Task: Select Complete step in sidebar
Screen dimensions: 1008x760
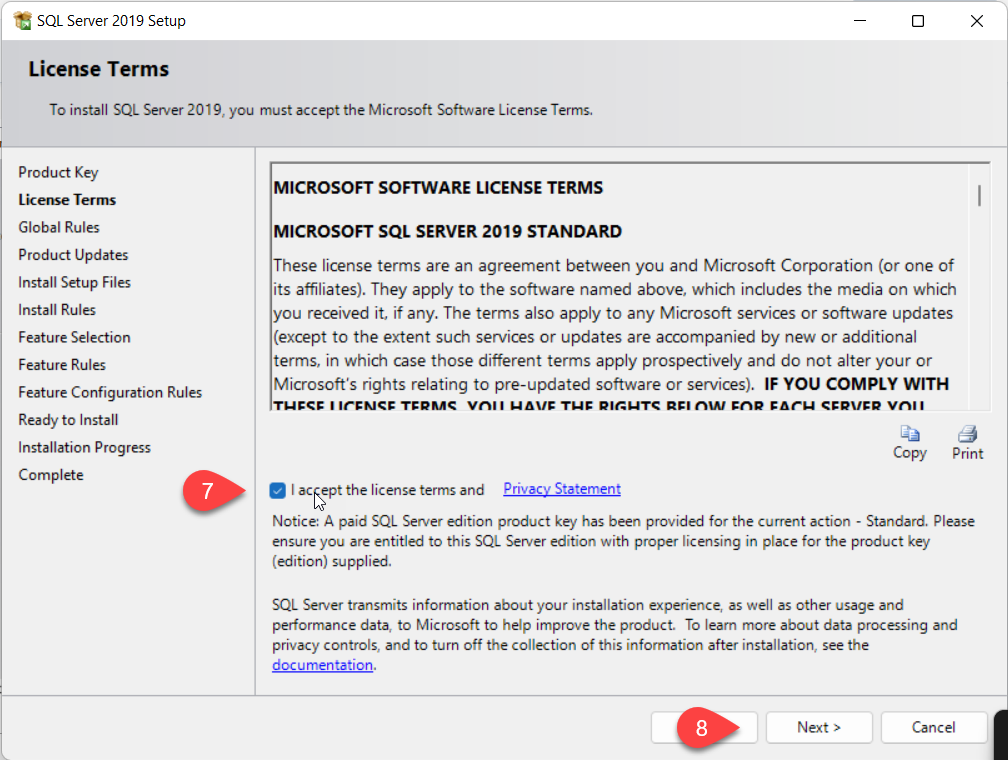Action: click(51, 475)
